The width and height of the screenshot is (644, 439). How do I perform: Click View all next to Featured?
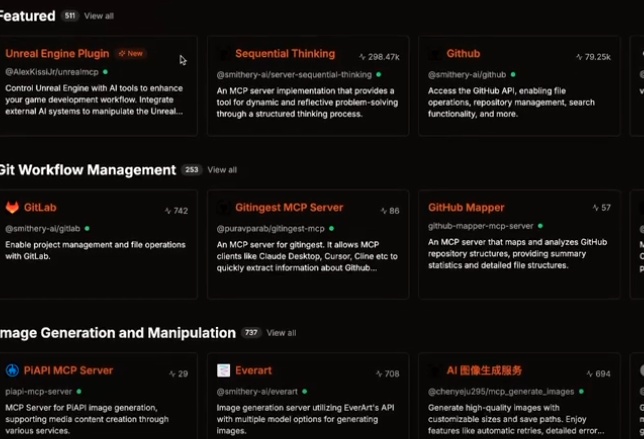pyautogui.click(x=99, y=16)
